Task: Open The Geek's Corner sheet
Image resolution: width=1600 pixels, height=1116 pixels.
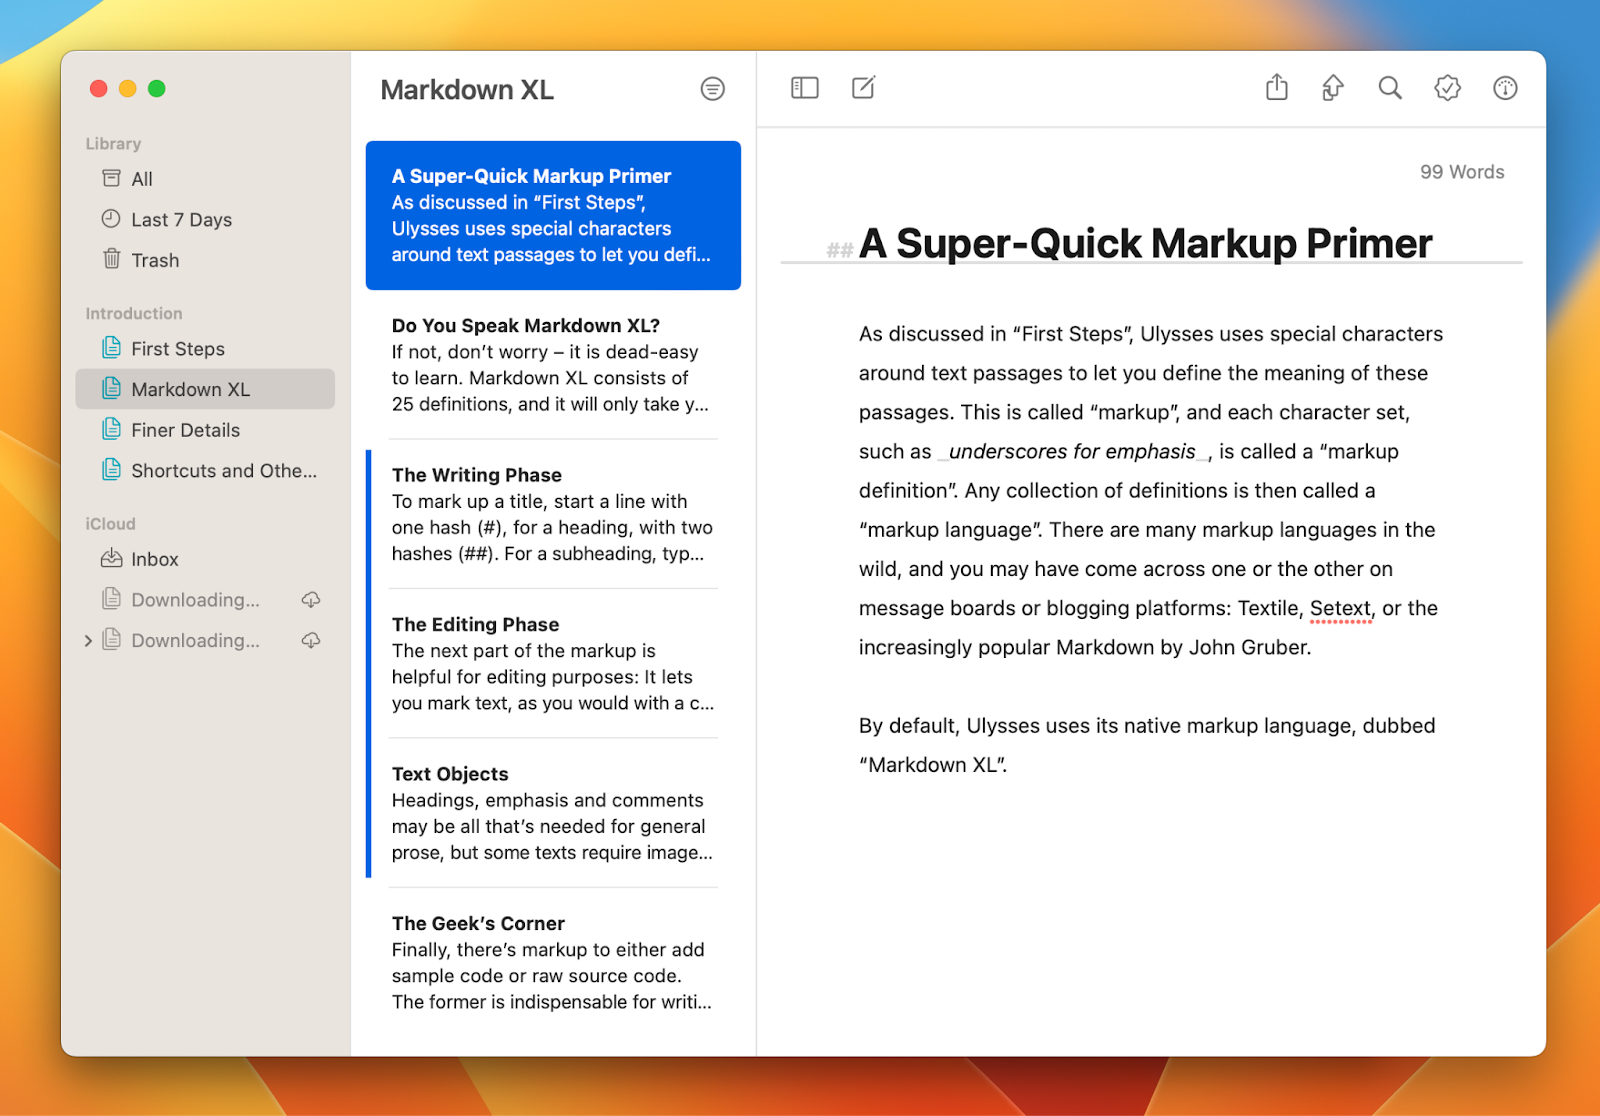Action: pos(553,962)
